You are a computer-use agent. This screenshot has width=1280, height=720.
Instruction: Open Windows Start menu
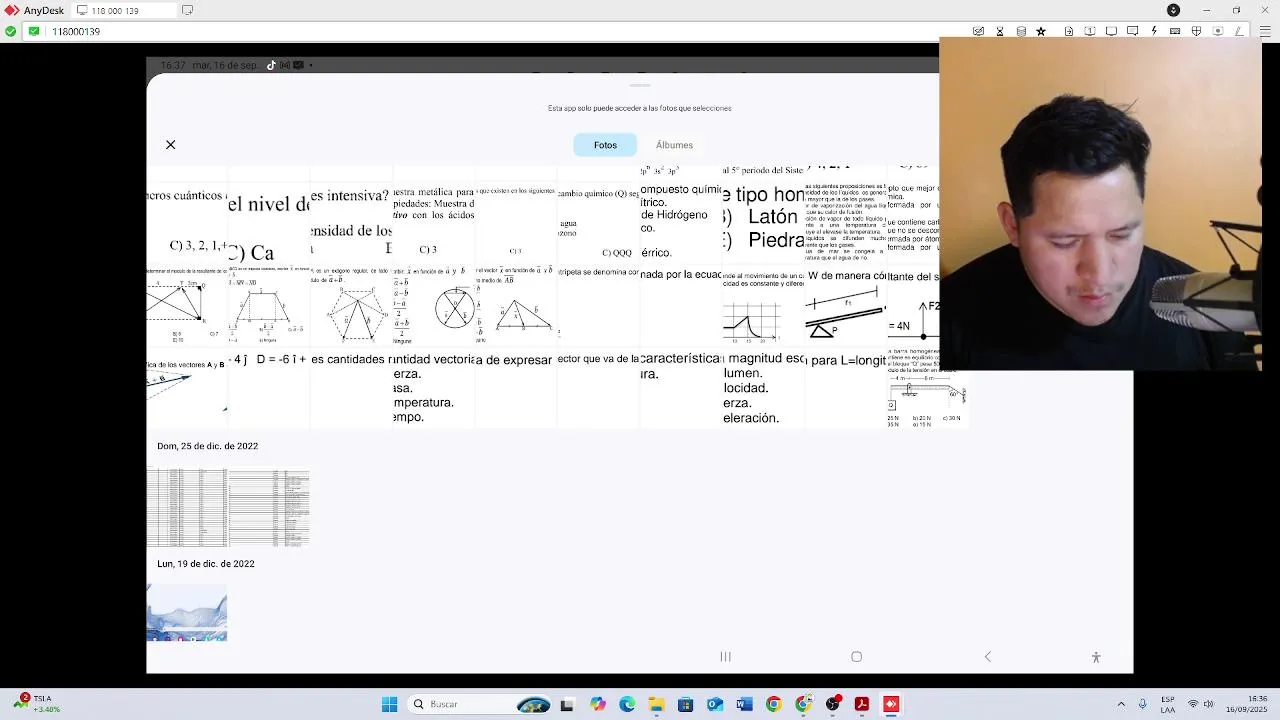[x=389, y=704]
